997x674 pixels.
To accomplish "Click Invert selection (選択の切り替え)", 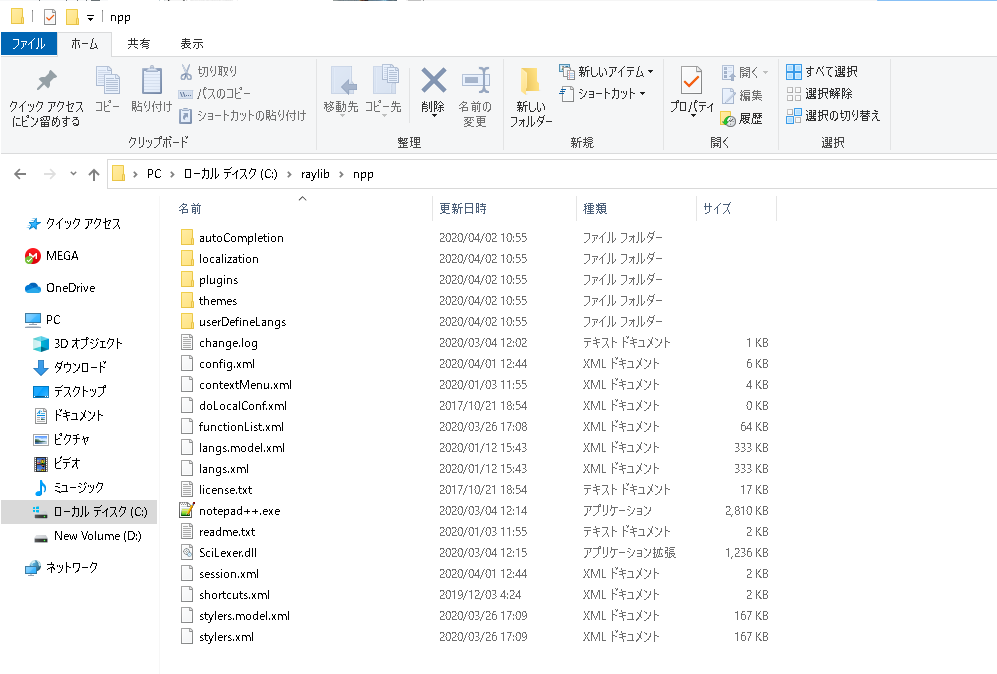I will tap(833, 116).
